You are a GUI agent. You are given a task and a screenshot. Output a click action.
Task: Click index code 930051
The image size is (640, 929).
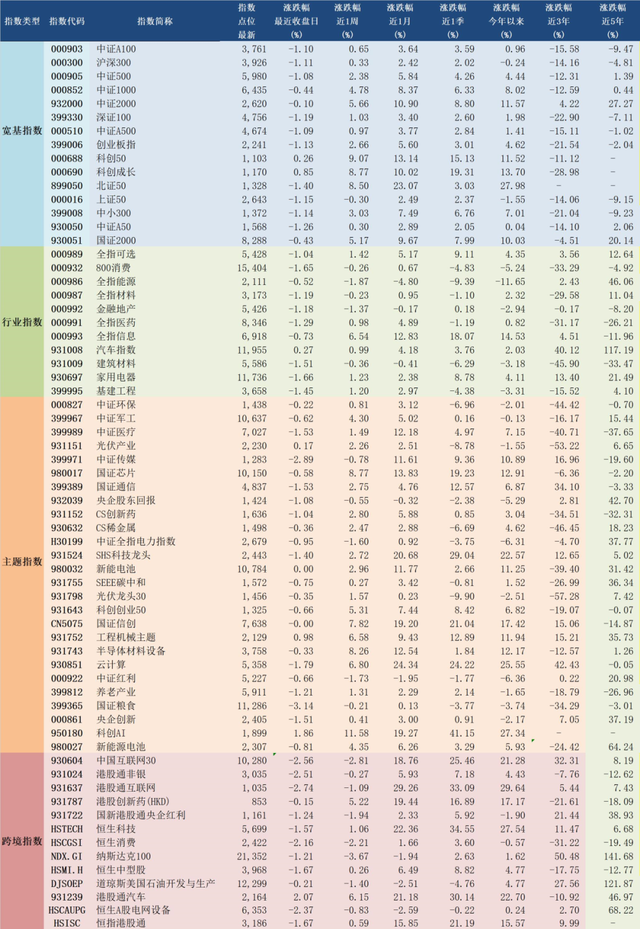point(66,241)
